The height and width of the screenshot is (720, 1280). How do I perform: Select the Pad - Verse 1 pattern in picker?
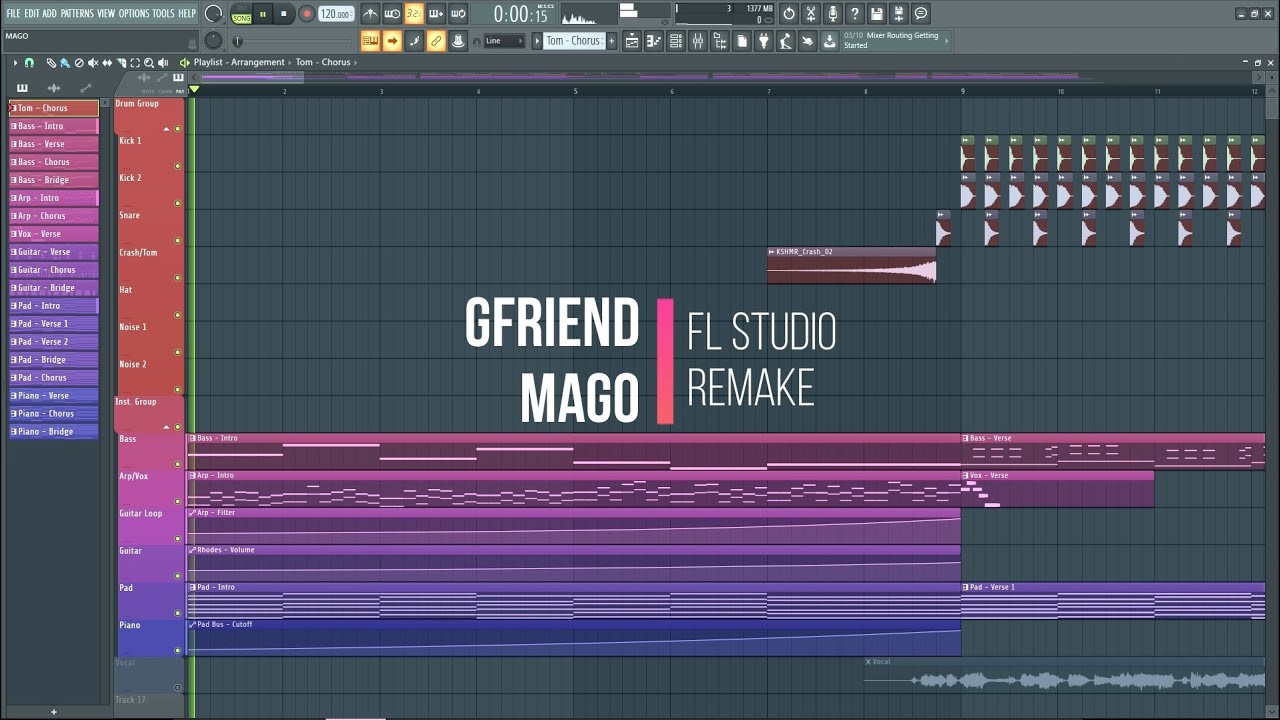click(54, 324)
